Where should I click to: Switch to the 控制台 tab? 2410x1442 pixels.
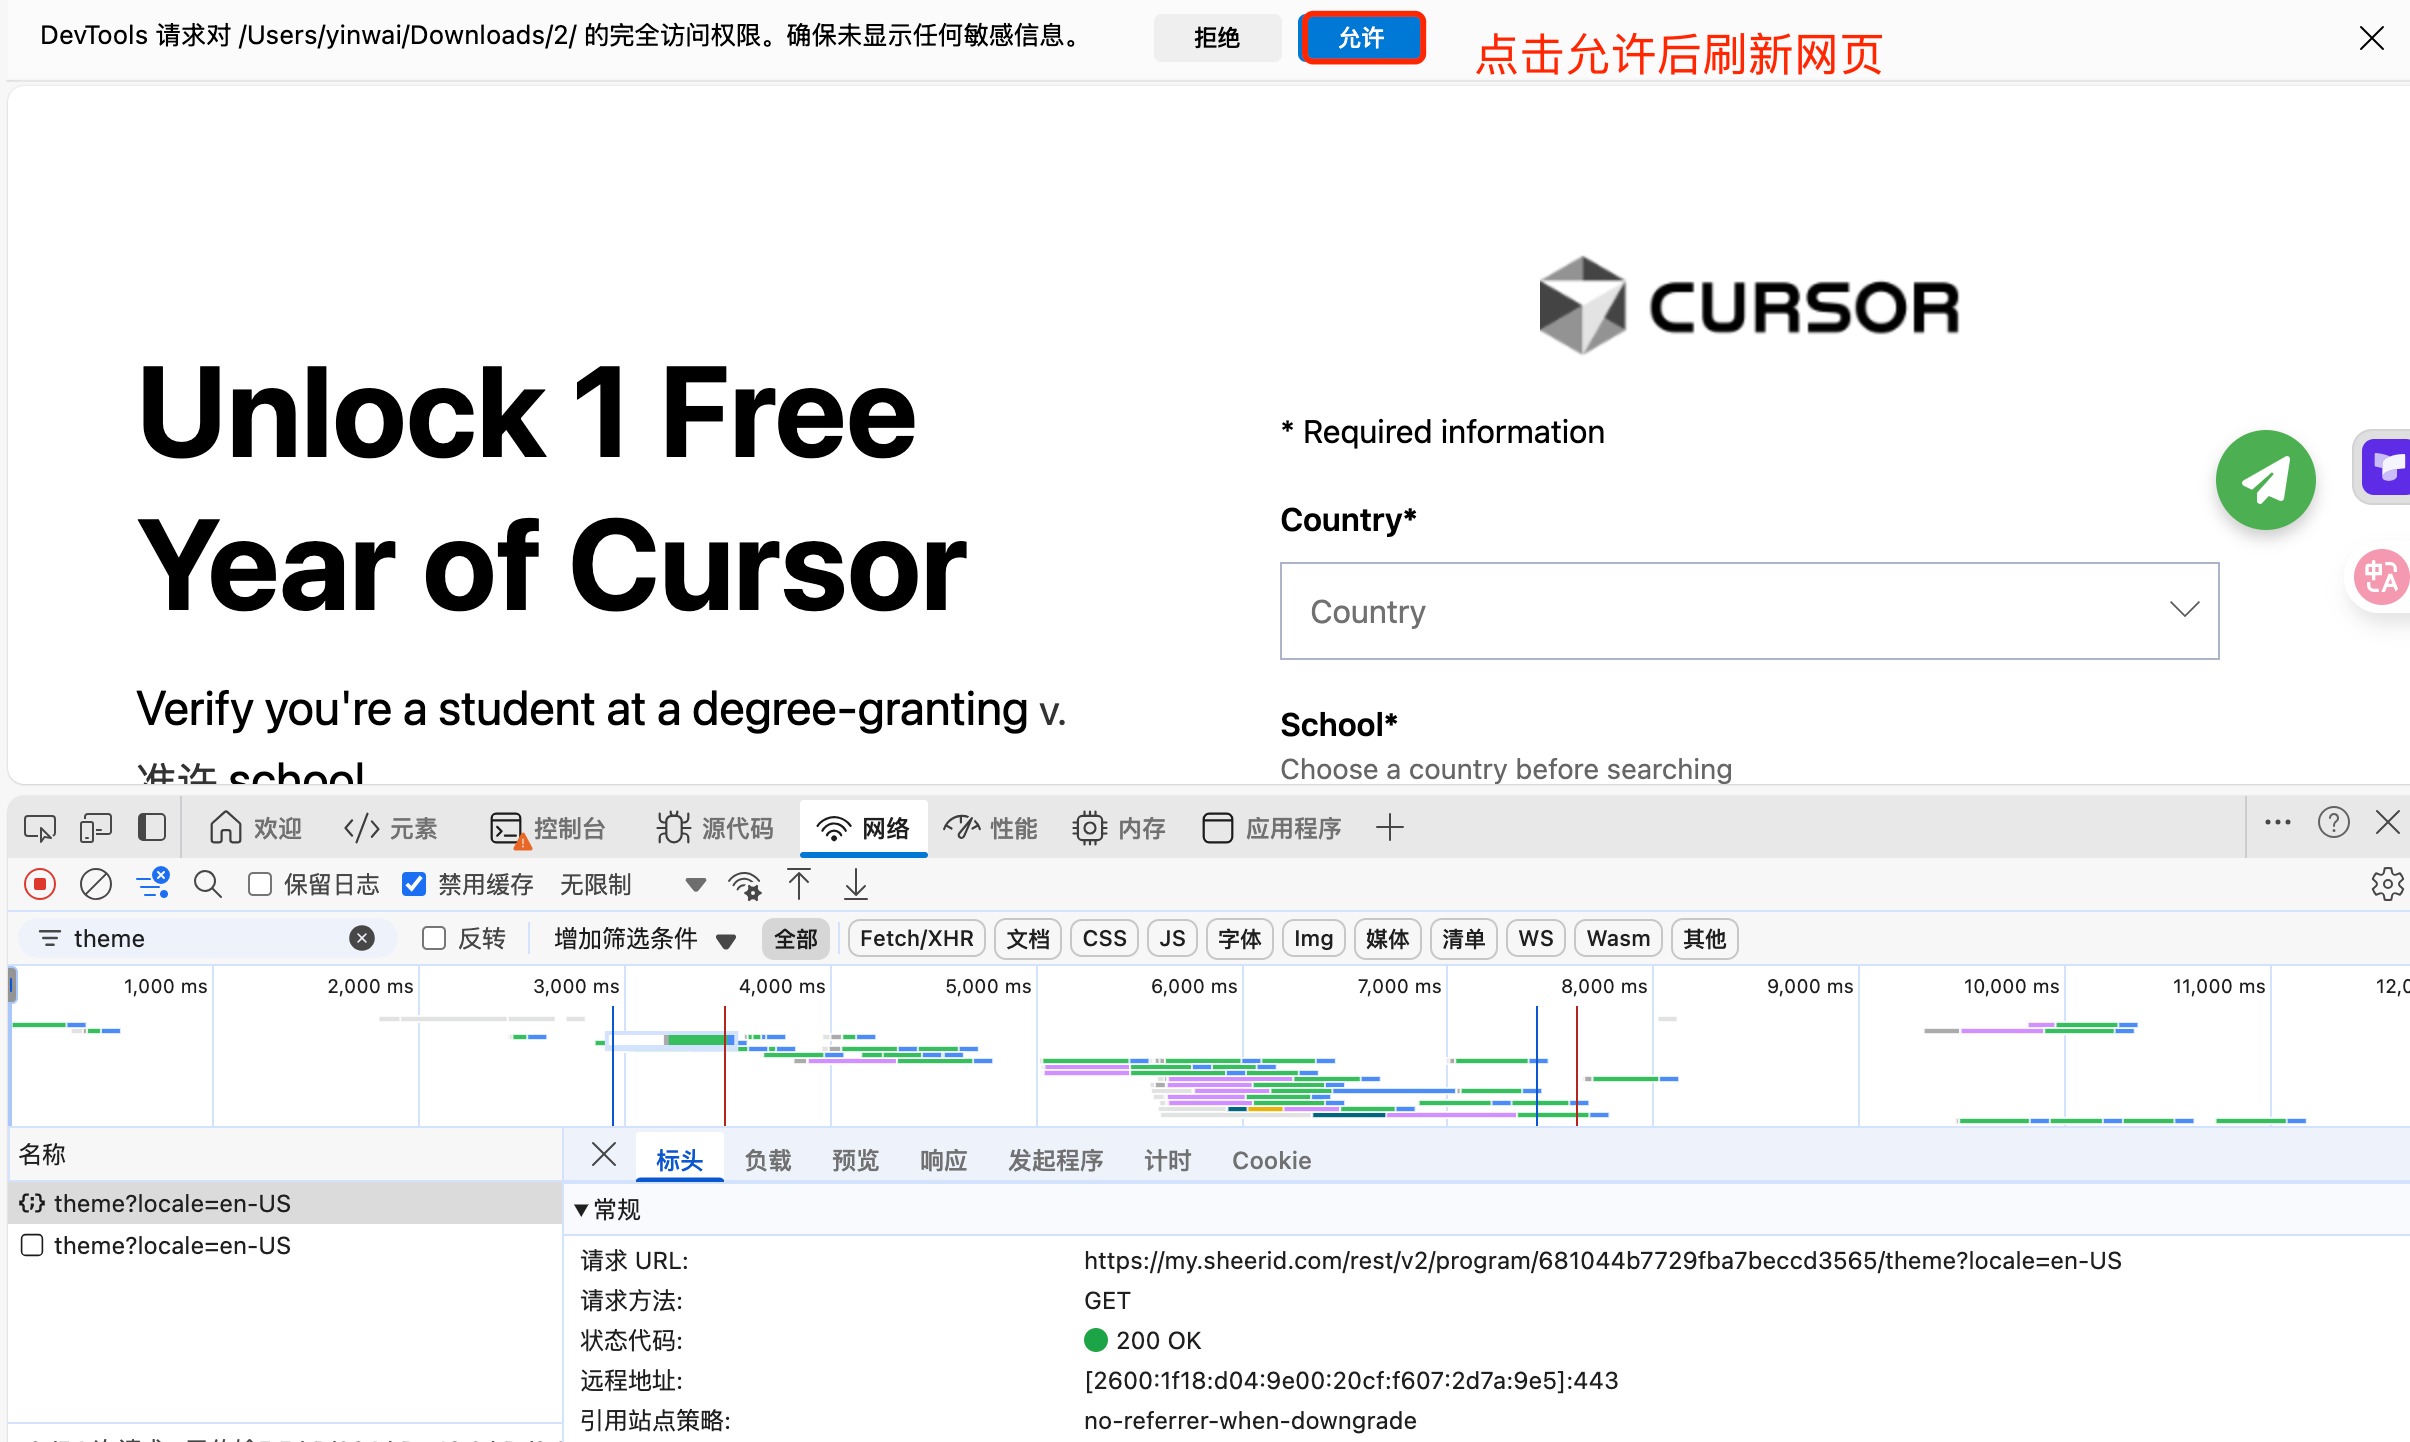(548, 828)
